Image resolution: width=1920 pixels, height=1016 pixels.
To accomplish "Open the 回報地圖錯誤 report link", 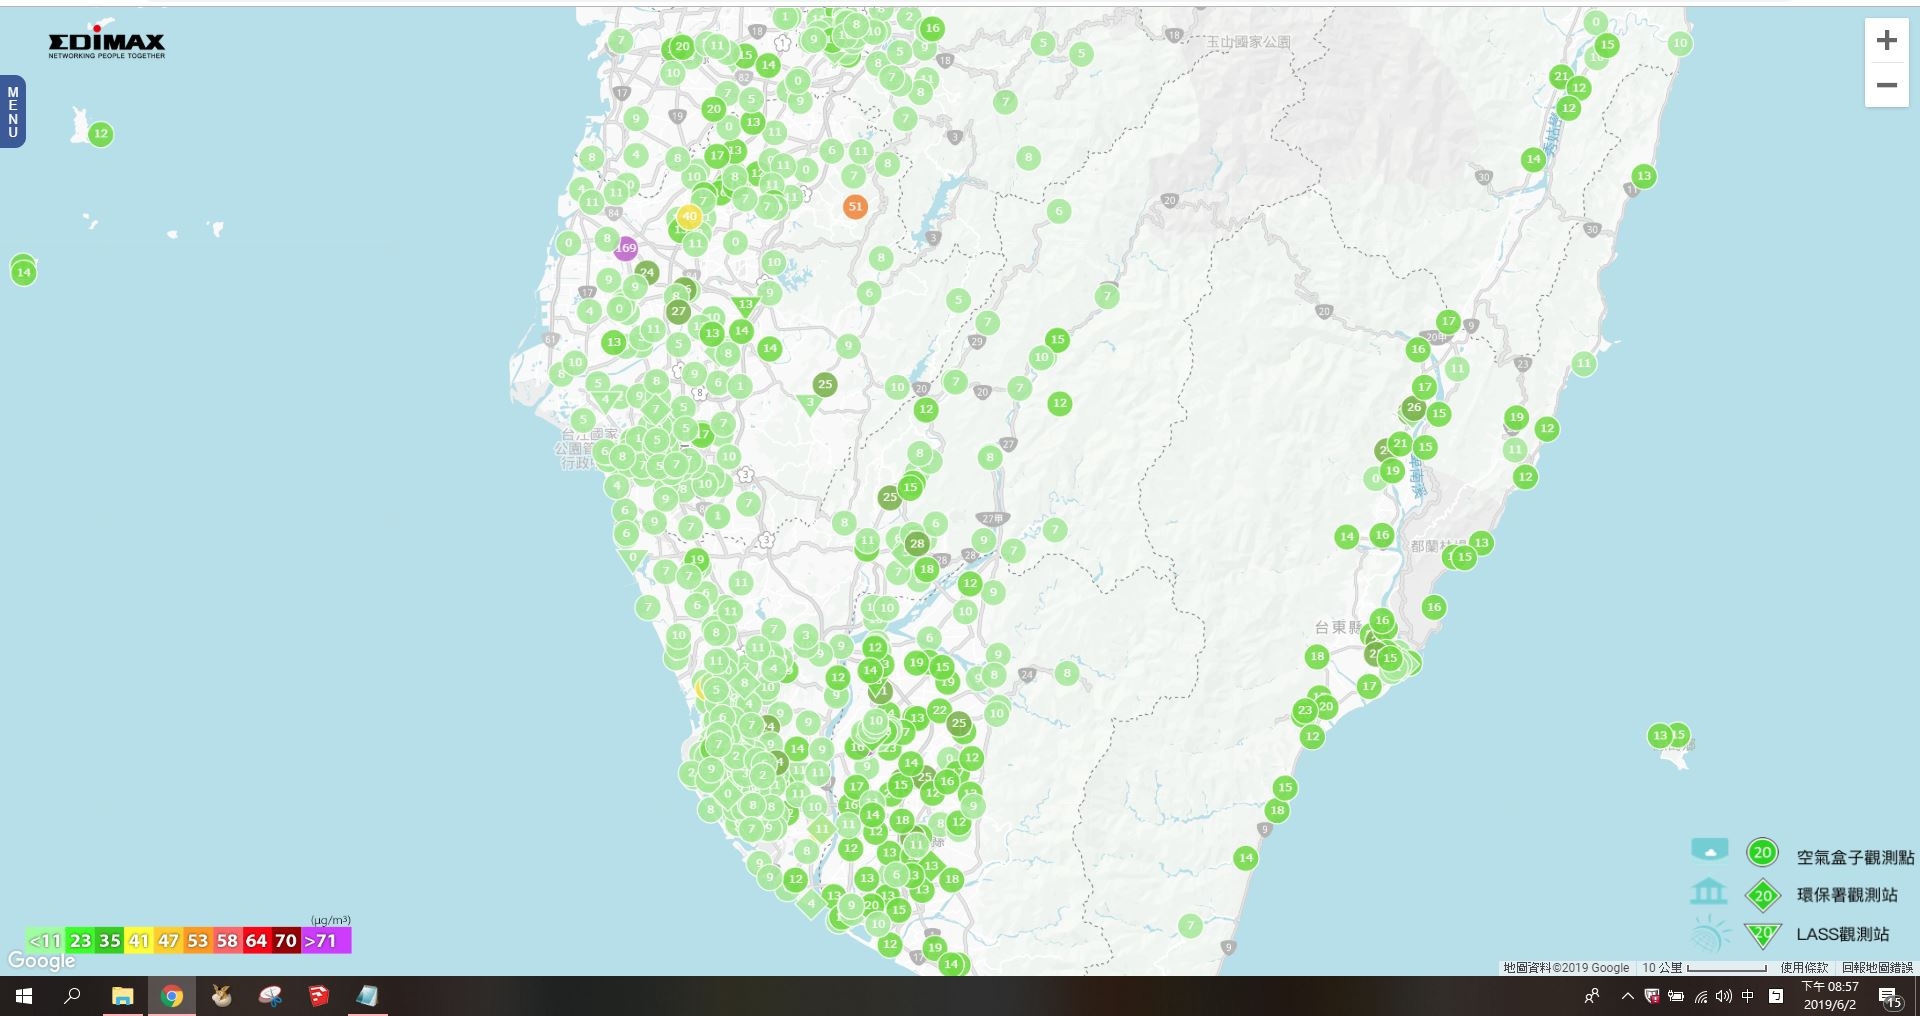I will pyautogui.click(x=1877, y=968).
